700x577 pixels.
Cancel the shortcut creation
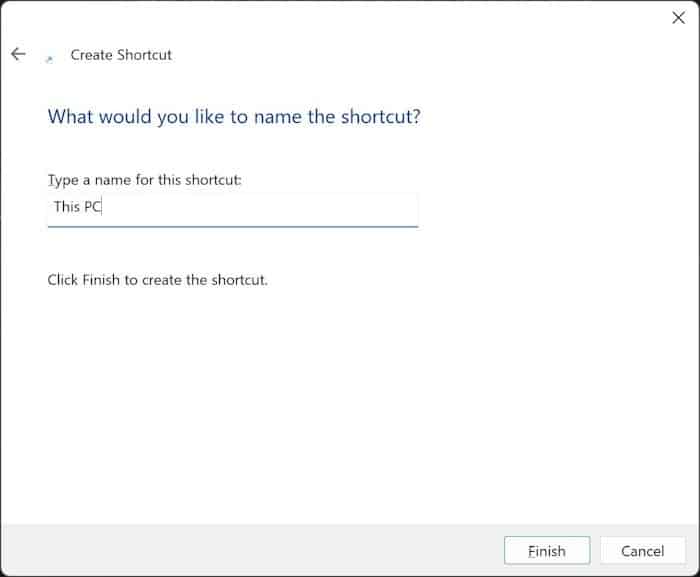[642, 551]
